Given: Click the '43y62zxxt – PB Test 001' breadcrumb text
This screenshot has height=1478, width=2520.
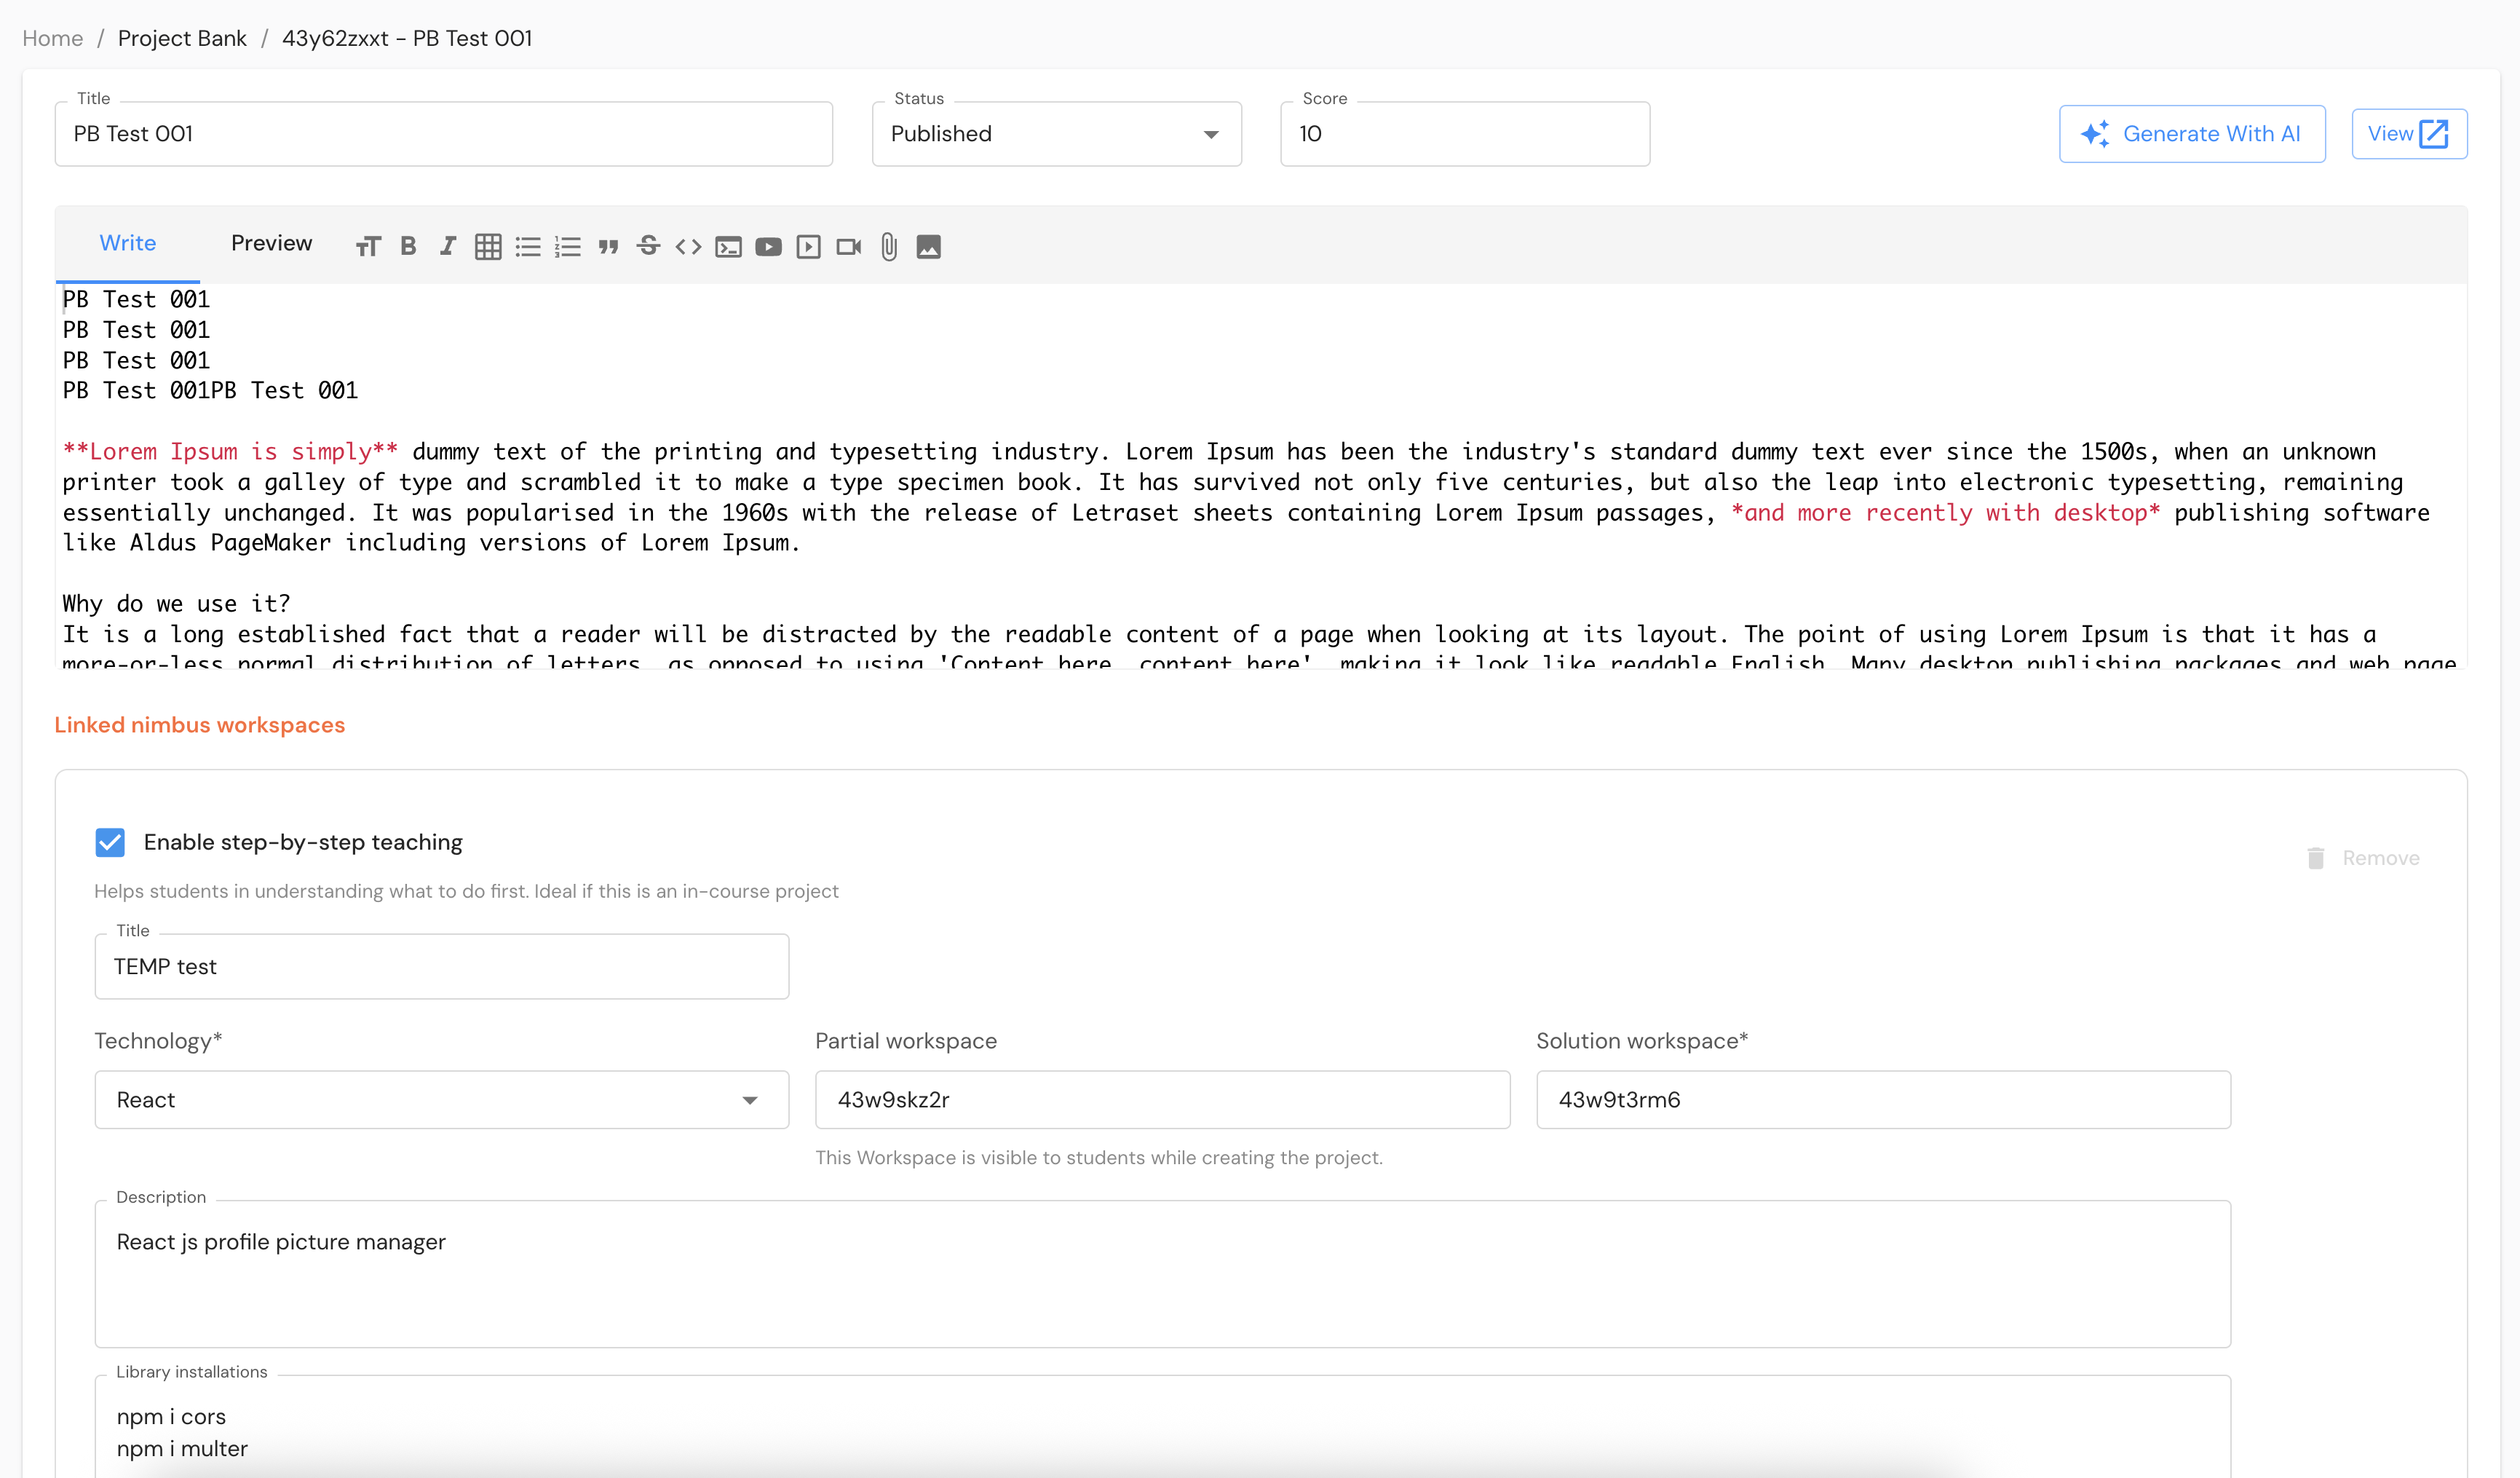Looking at the screenshot, I should pyautogui.click(x=407, y=38).
